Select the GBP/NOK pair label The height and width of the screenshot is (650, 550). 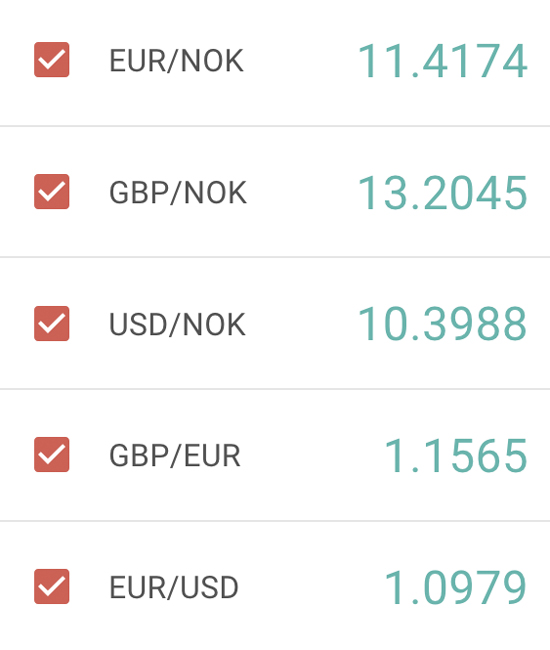178,193
